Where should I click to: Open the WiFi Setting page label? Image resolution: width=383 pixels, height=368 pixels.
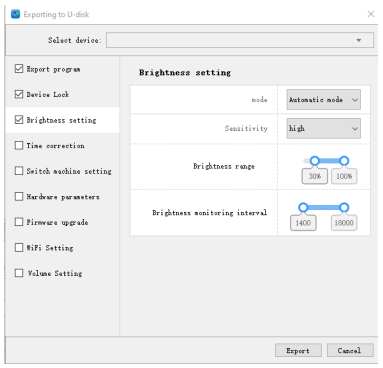point(50,248)
